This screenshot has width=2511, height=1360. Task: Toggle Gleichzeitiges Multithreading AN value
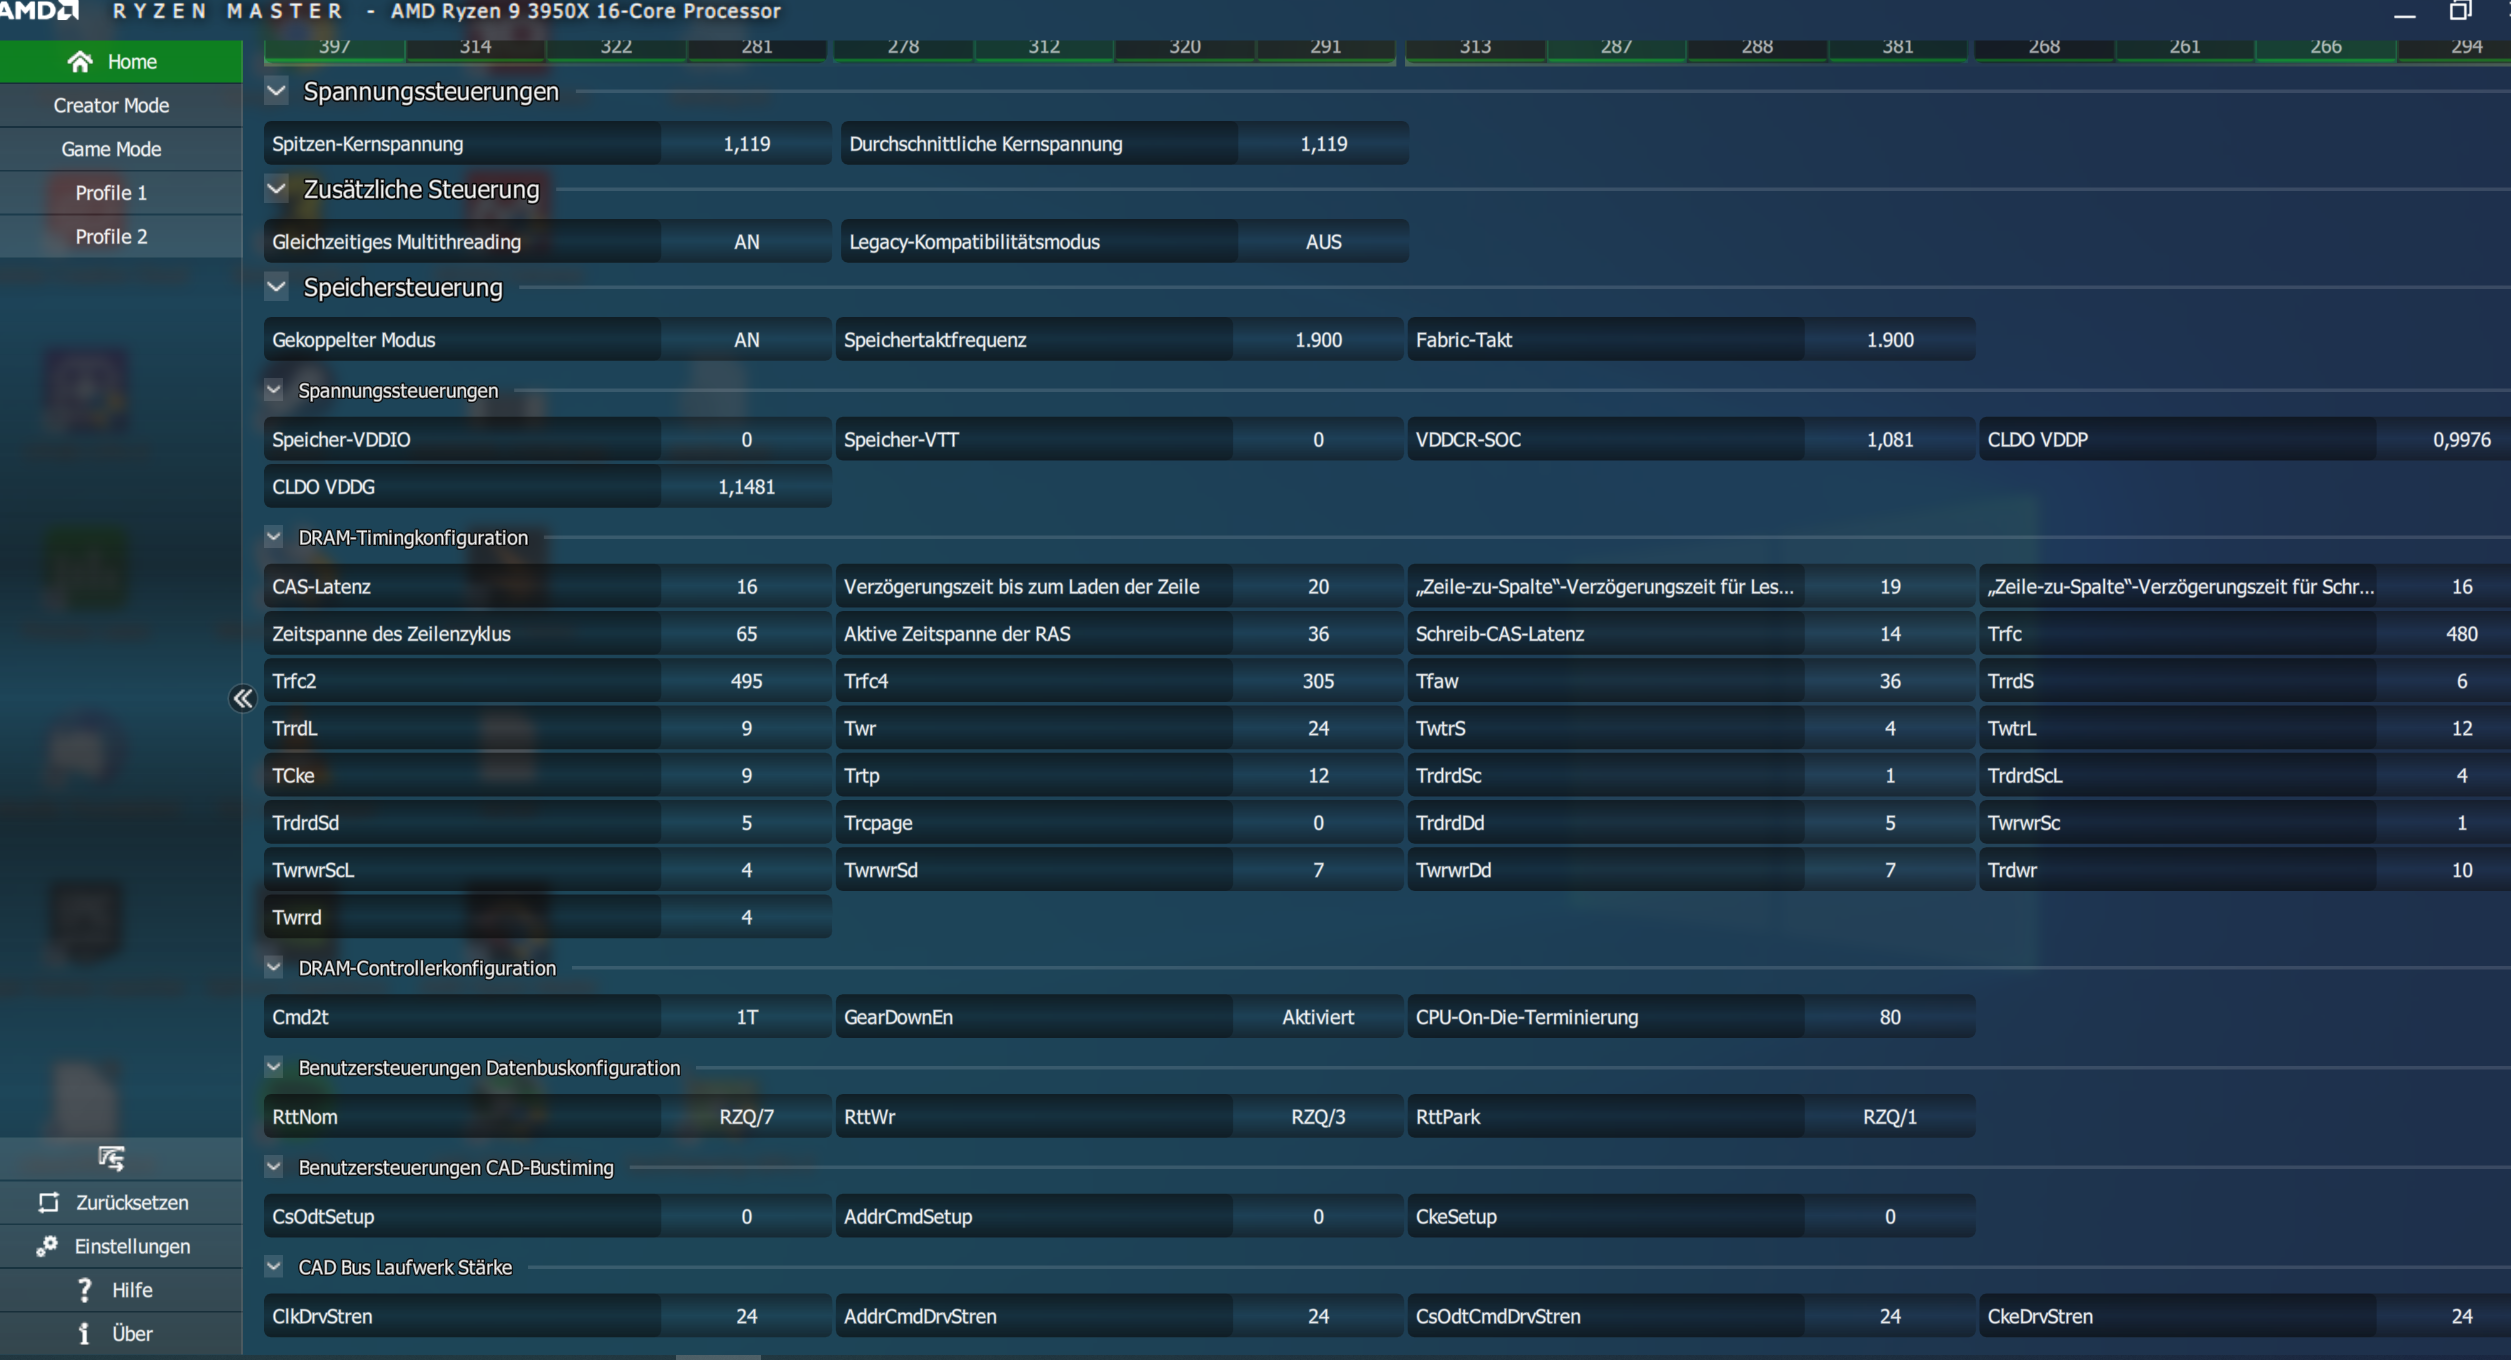746,242
